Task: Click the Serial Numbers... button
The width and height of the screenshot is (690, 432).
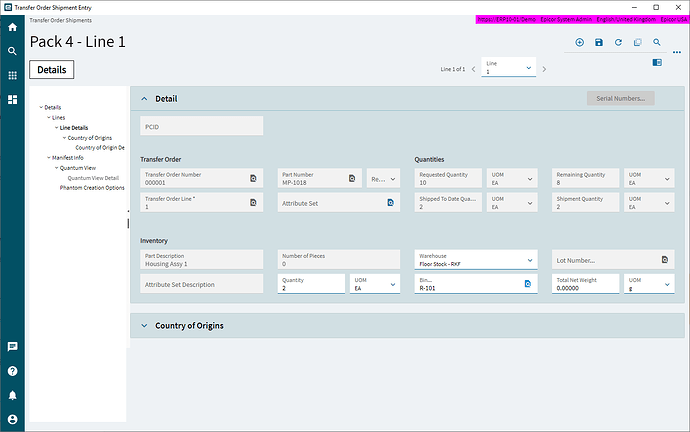Action: pos(620,98)
